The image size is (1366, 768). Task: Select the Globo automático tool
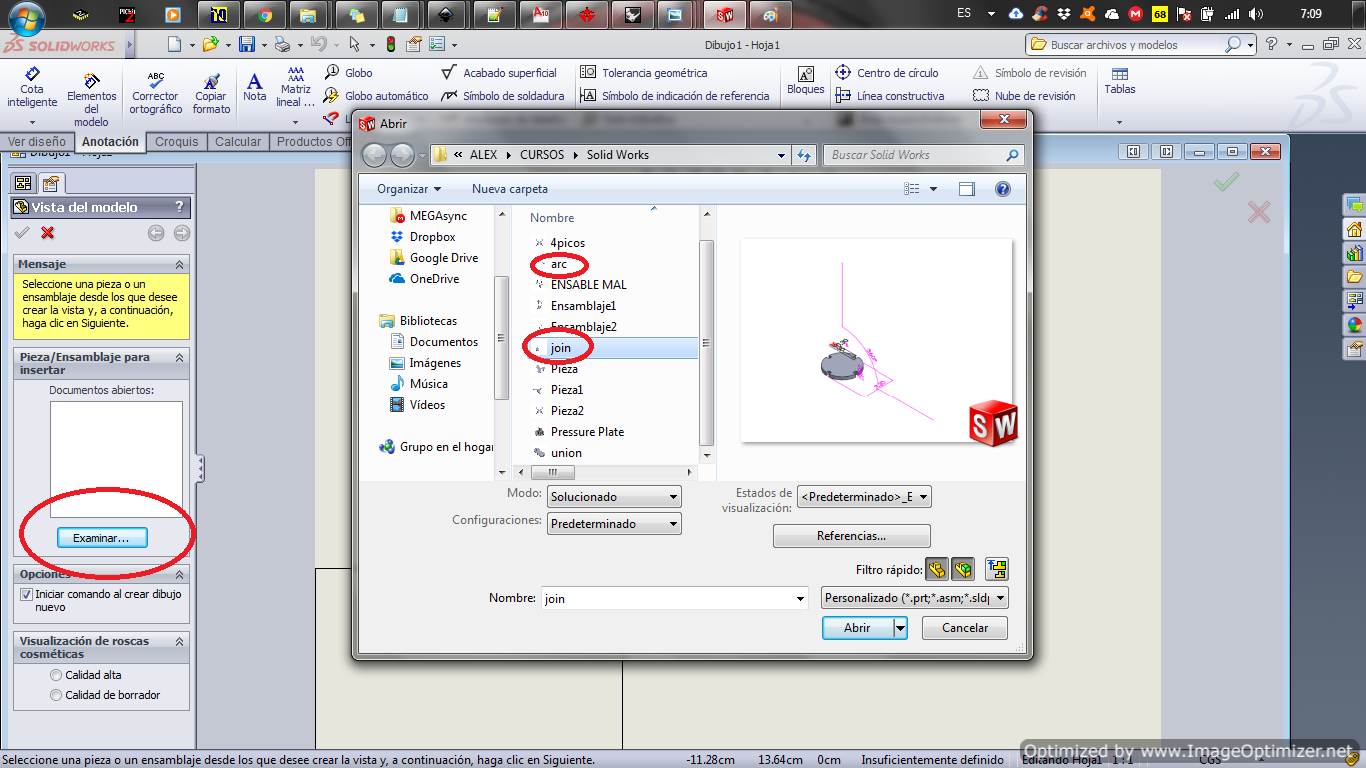377,96
